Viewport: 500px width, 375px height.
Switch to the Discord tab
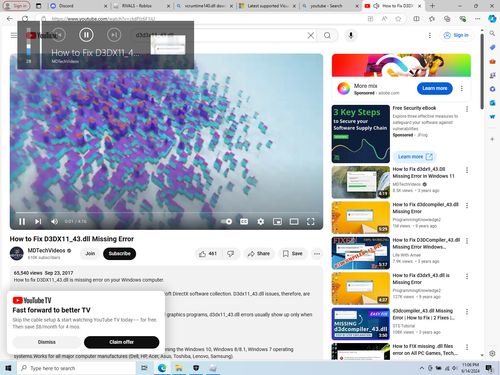click(78, 6)
